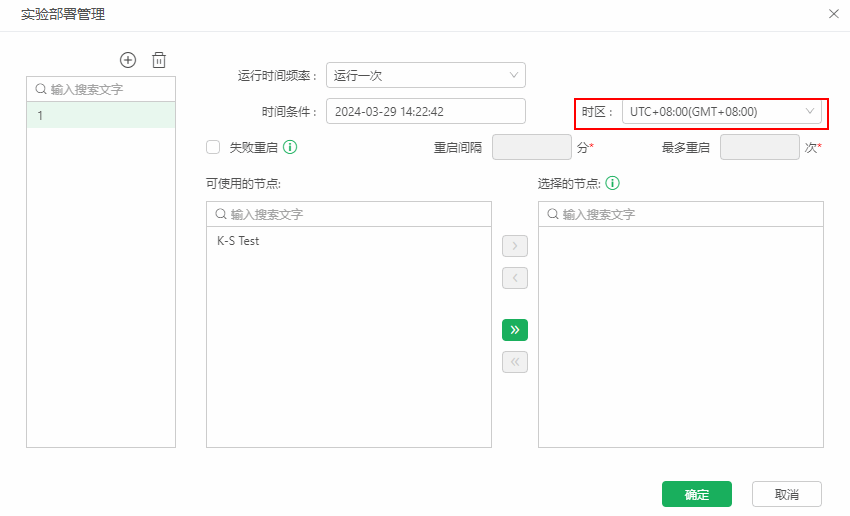Open the 运行时间频率 dropdown

[425, 75]
